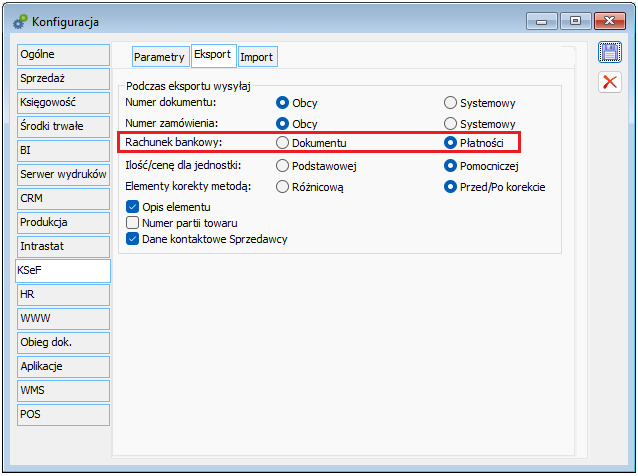Select Serwer wydruków section

click(62, 174)
